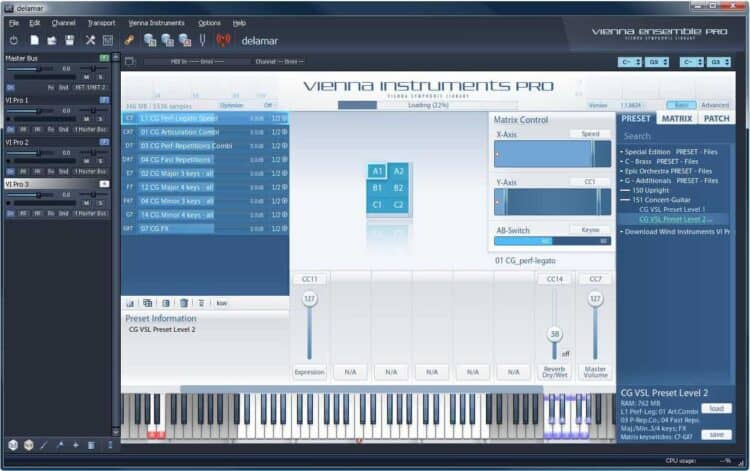
Task: Click the save button in preset panel
Action: pyautogui.click(x=715, y=434)
